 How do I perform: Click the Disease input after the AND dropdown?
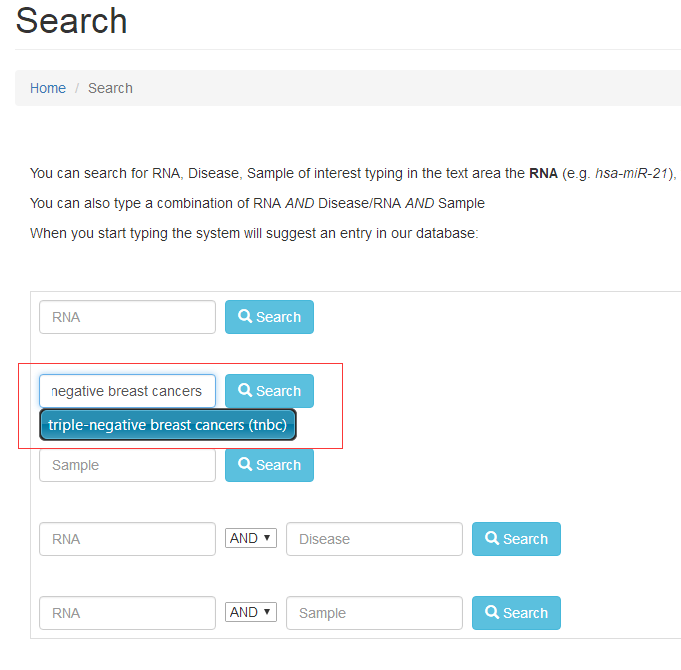tap(374, 539)
